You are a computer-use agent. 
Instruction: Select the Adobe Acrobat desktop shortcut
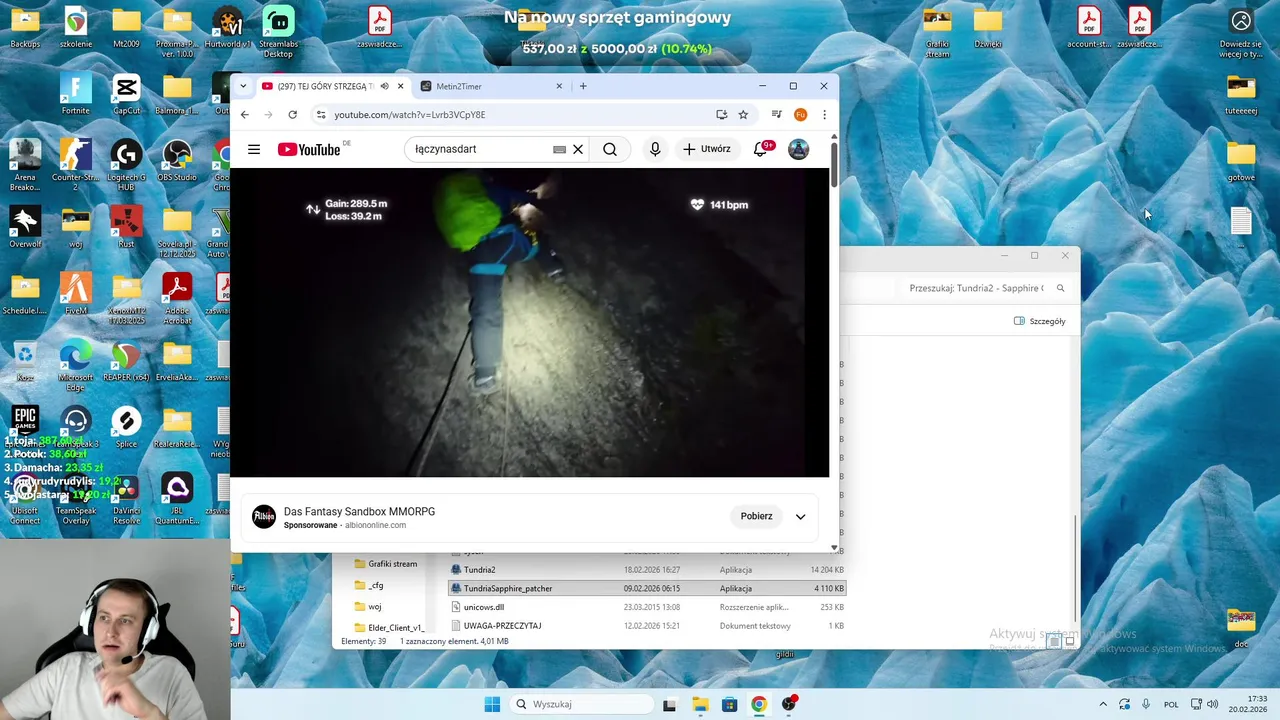(177, 299)
